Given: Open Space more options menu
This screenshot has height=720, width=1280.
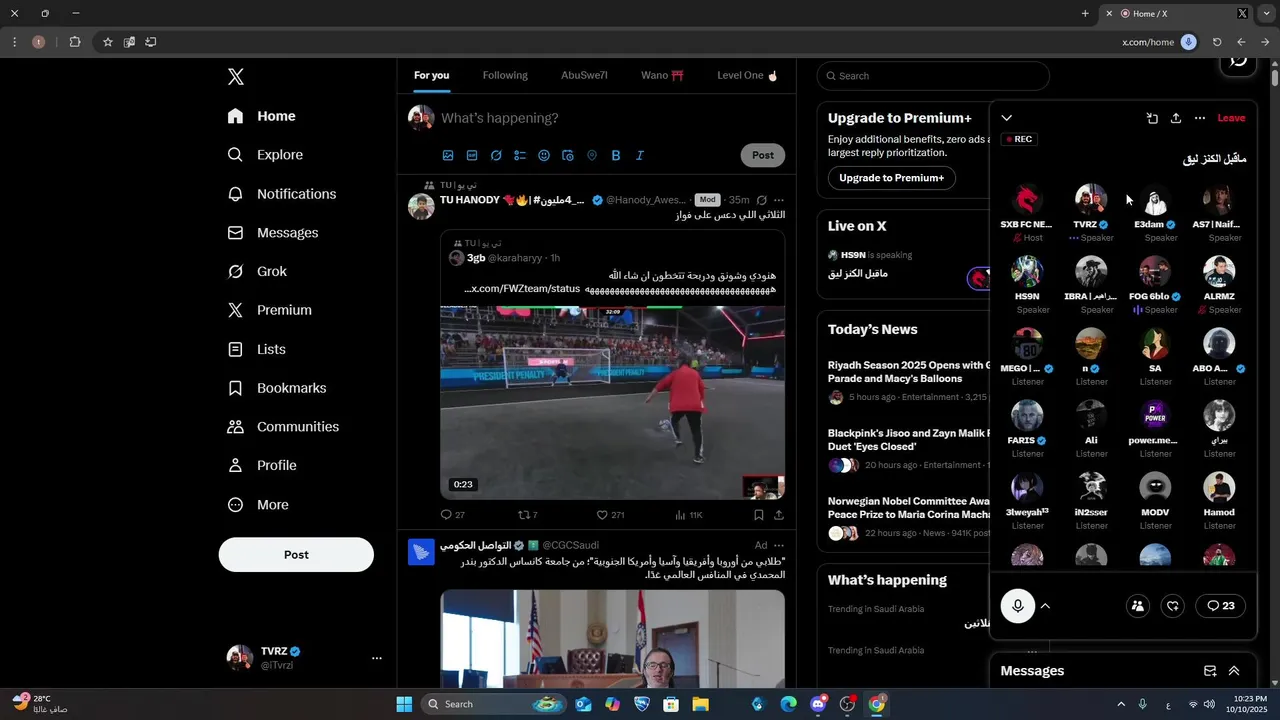Looking at the screenshot, I should pyautogui.click(x=1200, y=118).
